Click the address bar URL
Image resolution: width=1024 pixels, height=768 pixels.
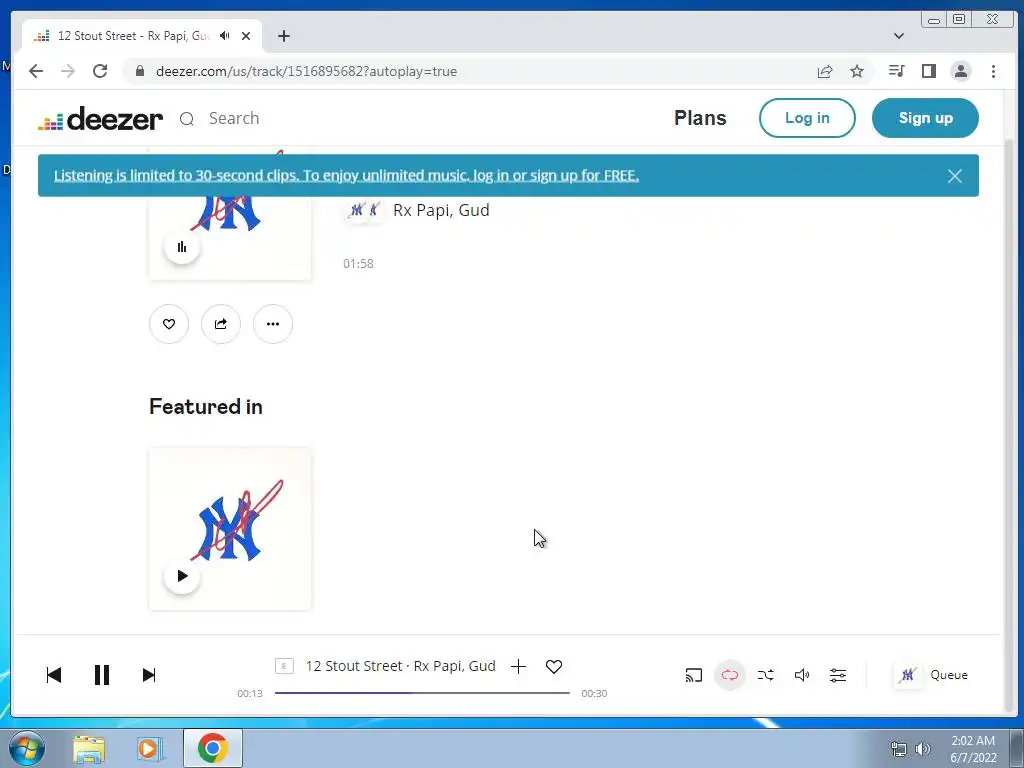click(306, 71)
